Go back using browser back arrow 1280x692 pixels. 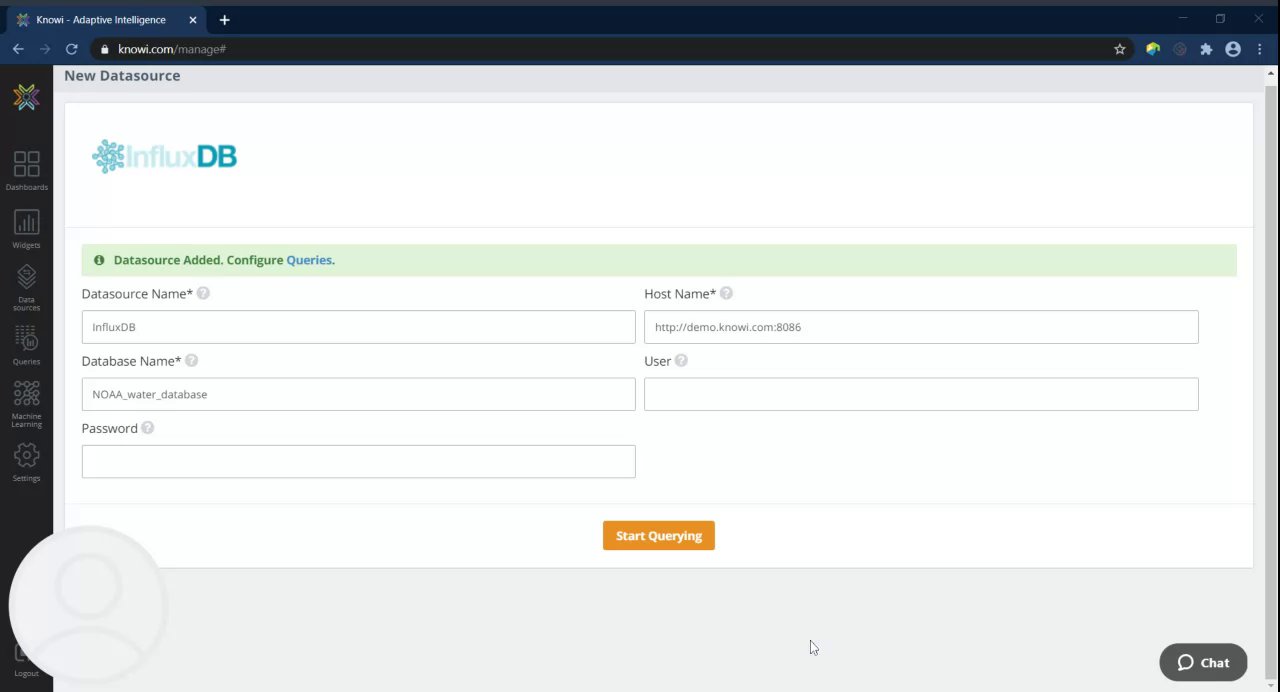(x=18, y=49)
